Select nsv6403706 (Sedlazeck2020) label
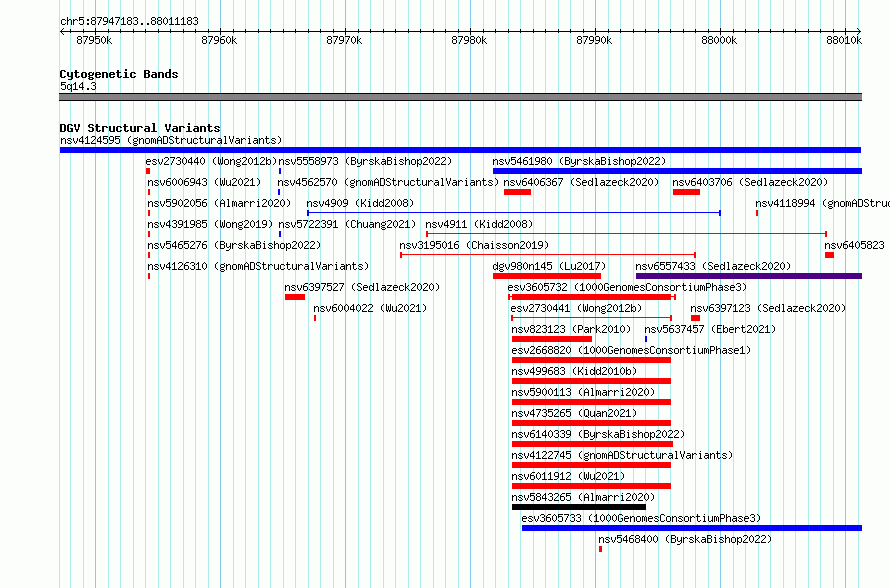890x588 pixels. pos(750,182)
